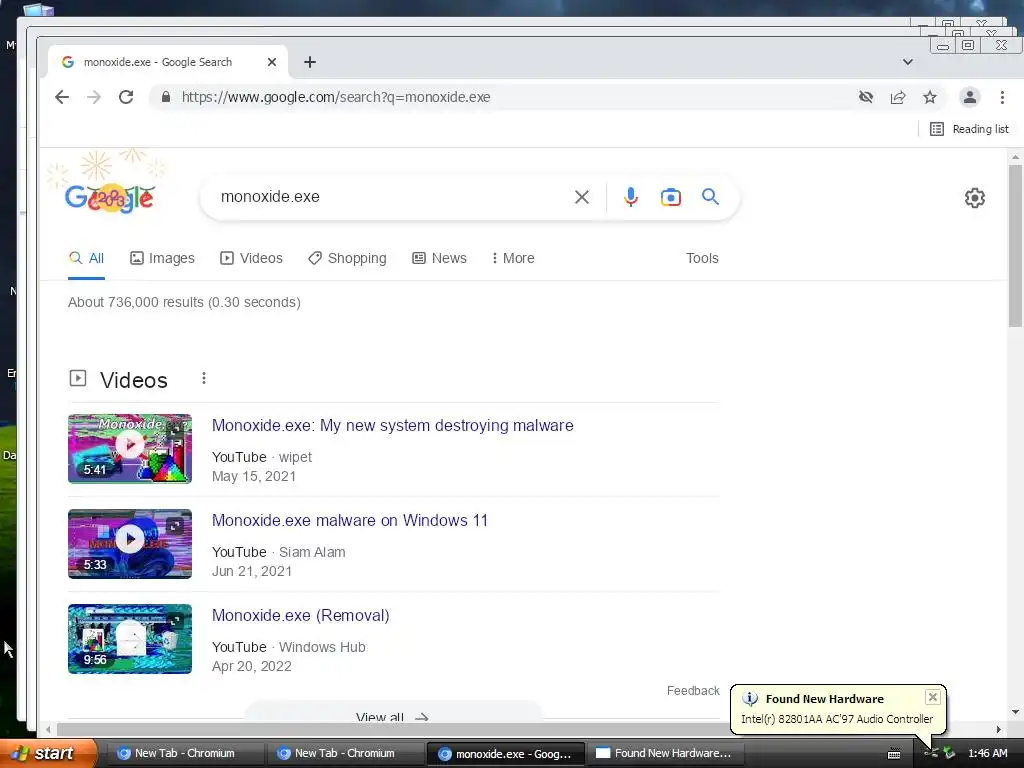1024x768 pixels.
Task: Open the share page icon
Action: 898,97
